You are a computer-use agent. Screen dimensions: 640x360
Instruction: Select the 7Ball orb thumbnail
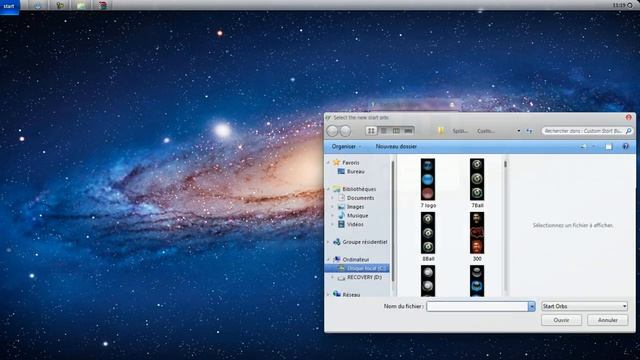tap(477, 179)
